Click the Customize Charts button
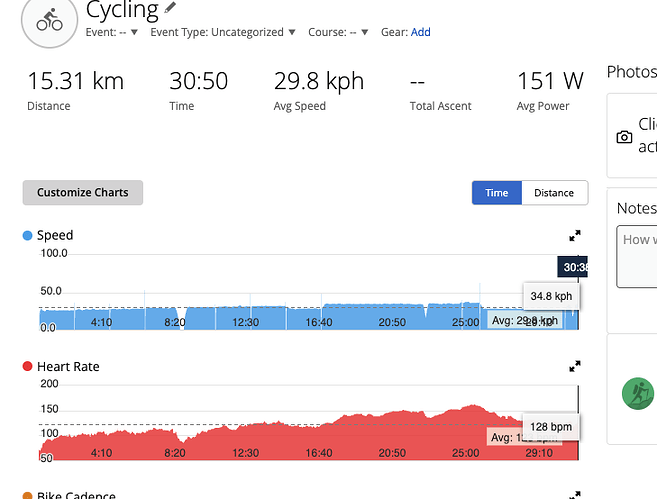This screenshot has width=657, height=499. tap(83, 193)
